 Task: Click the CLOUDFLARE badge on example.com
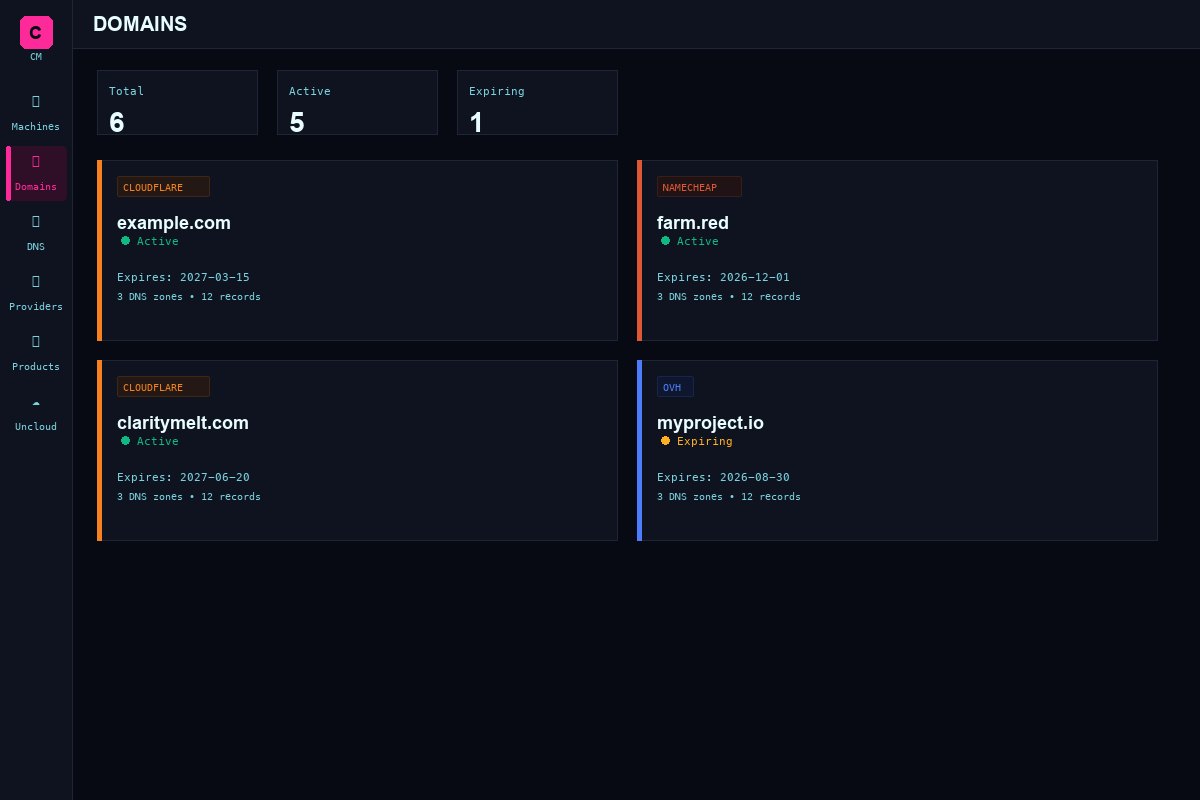click(x=163, y=187)
